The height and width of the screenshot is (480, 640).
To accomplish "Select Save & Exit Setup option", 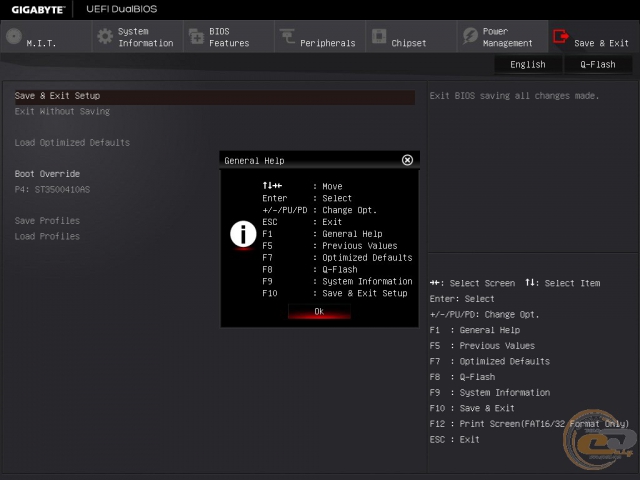I will point(57,96).
